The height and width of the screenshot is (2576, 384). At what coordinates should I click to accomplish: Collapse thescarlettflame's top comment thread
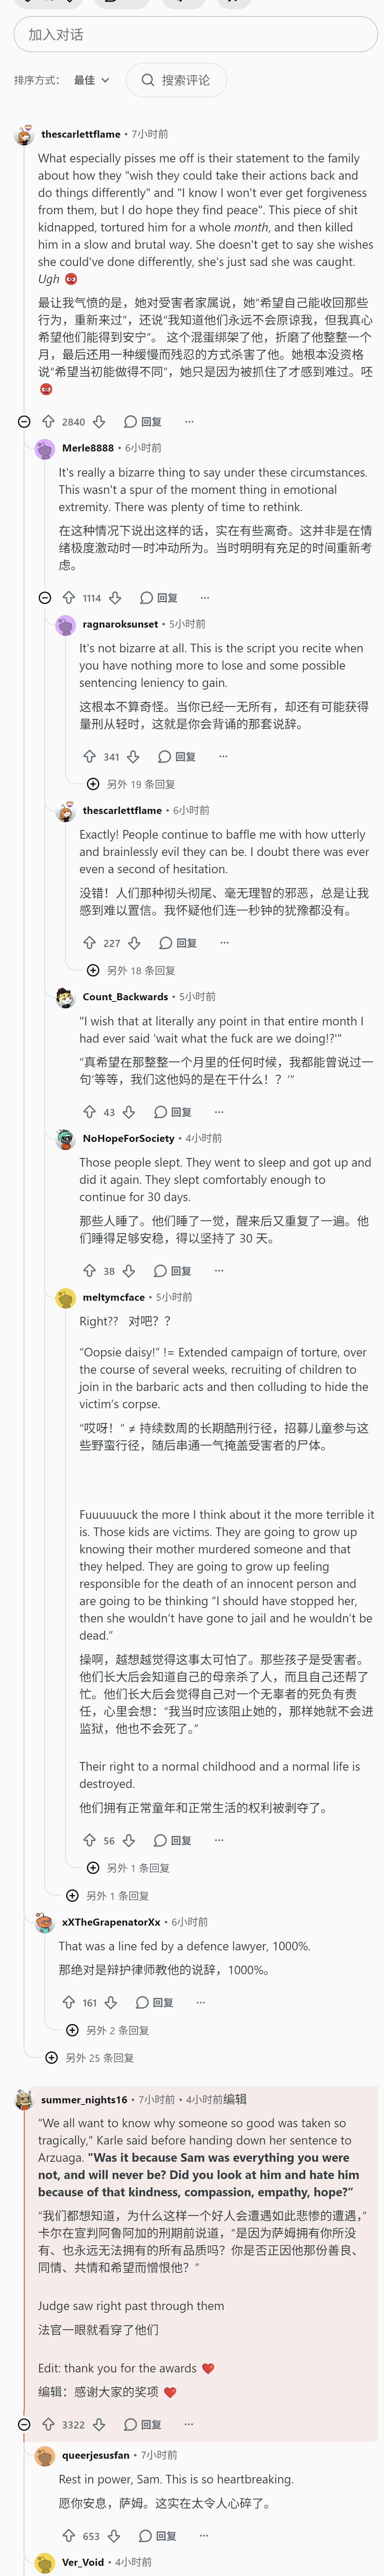tap(24, 421)
